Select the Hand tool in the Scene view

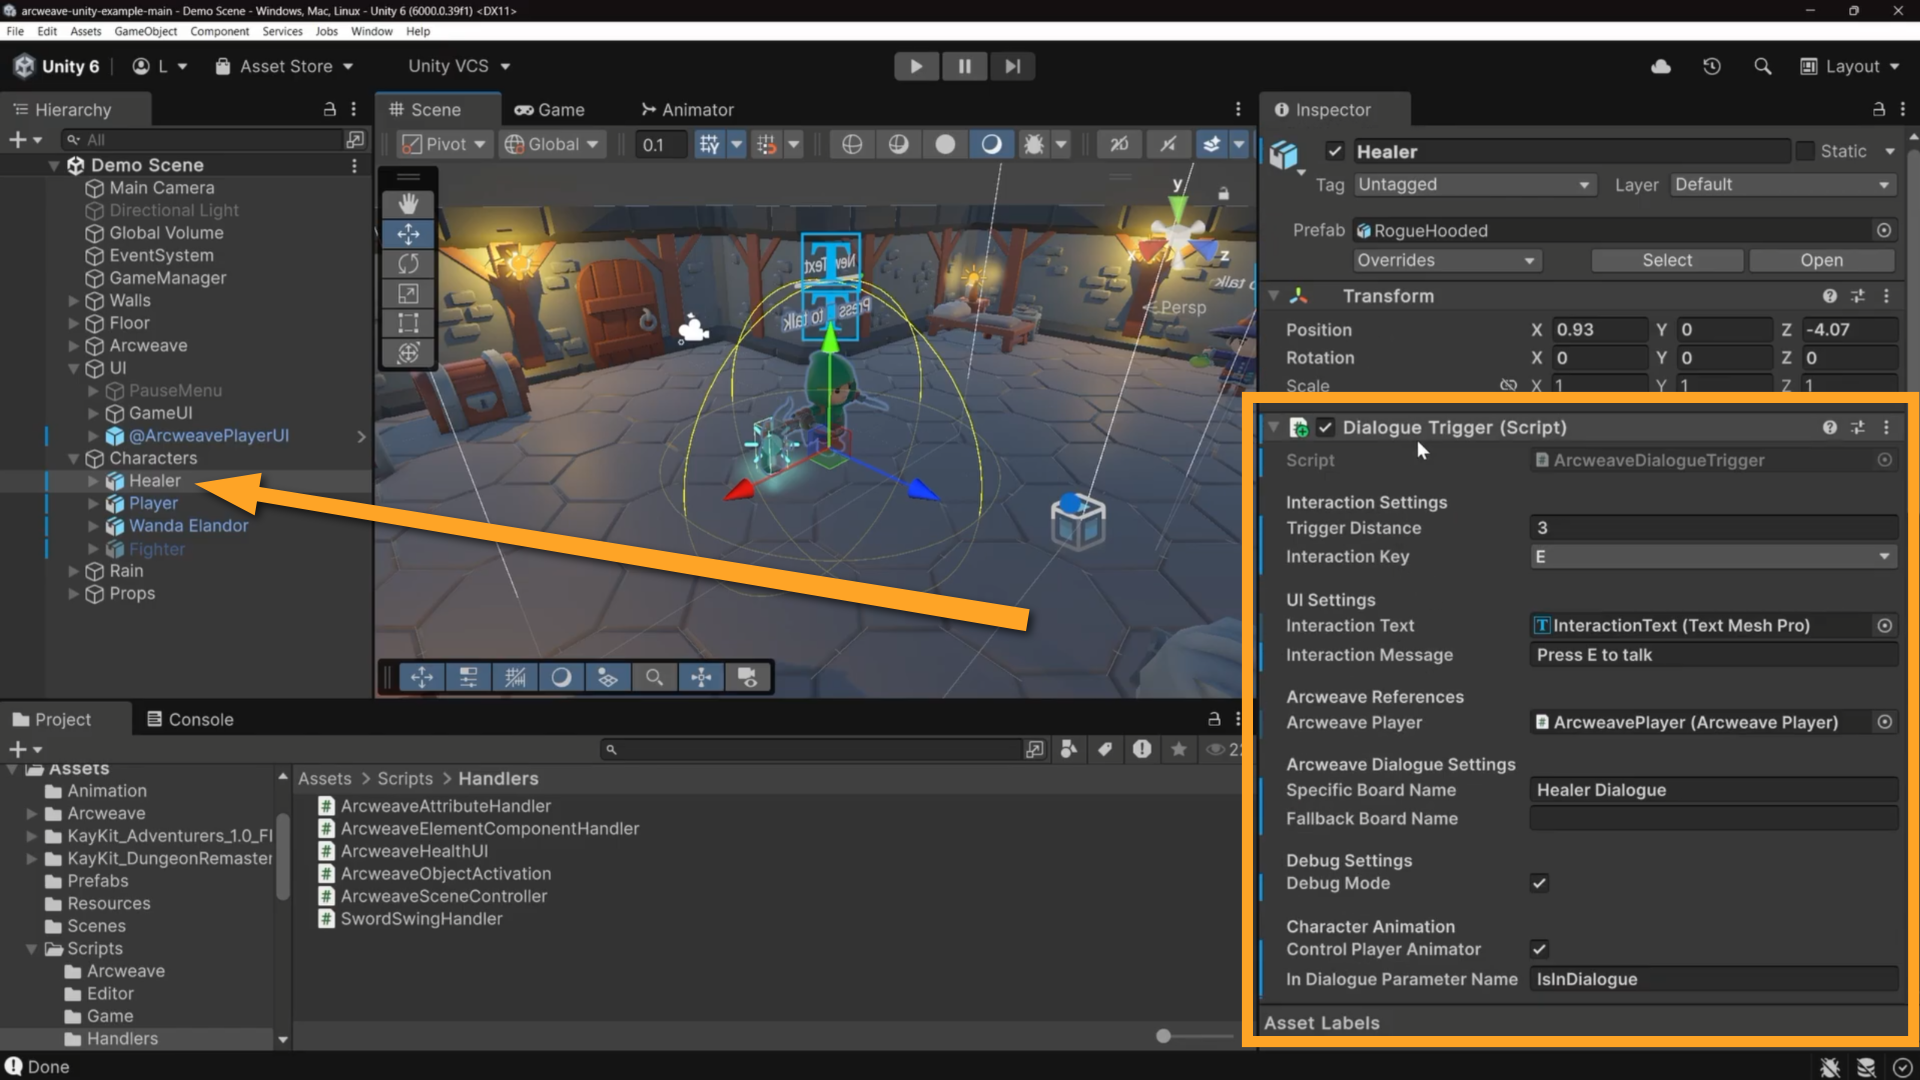[408, 204]
